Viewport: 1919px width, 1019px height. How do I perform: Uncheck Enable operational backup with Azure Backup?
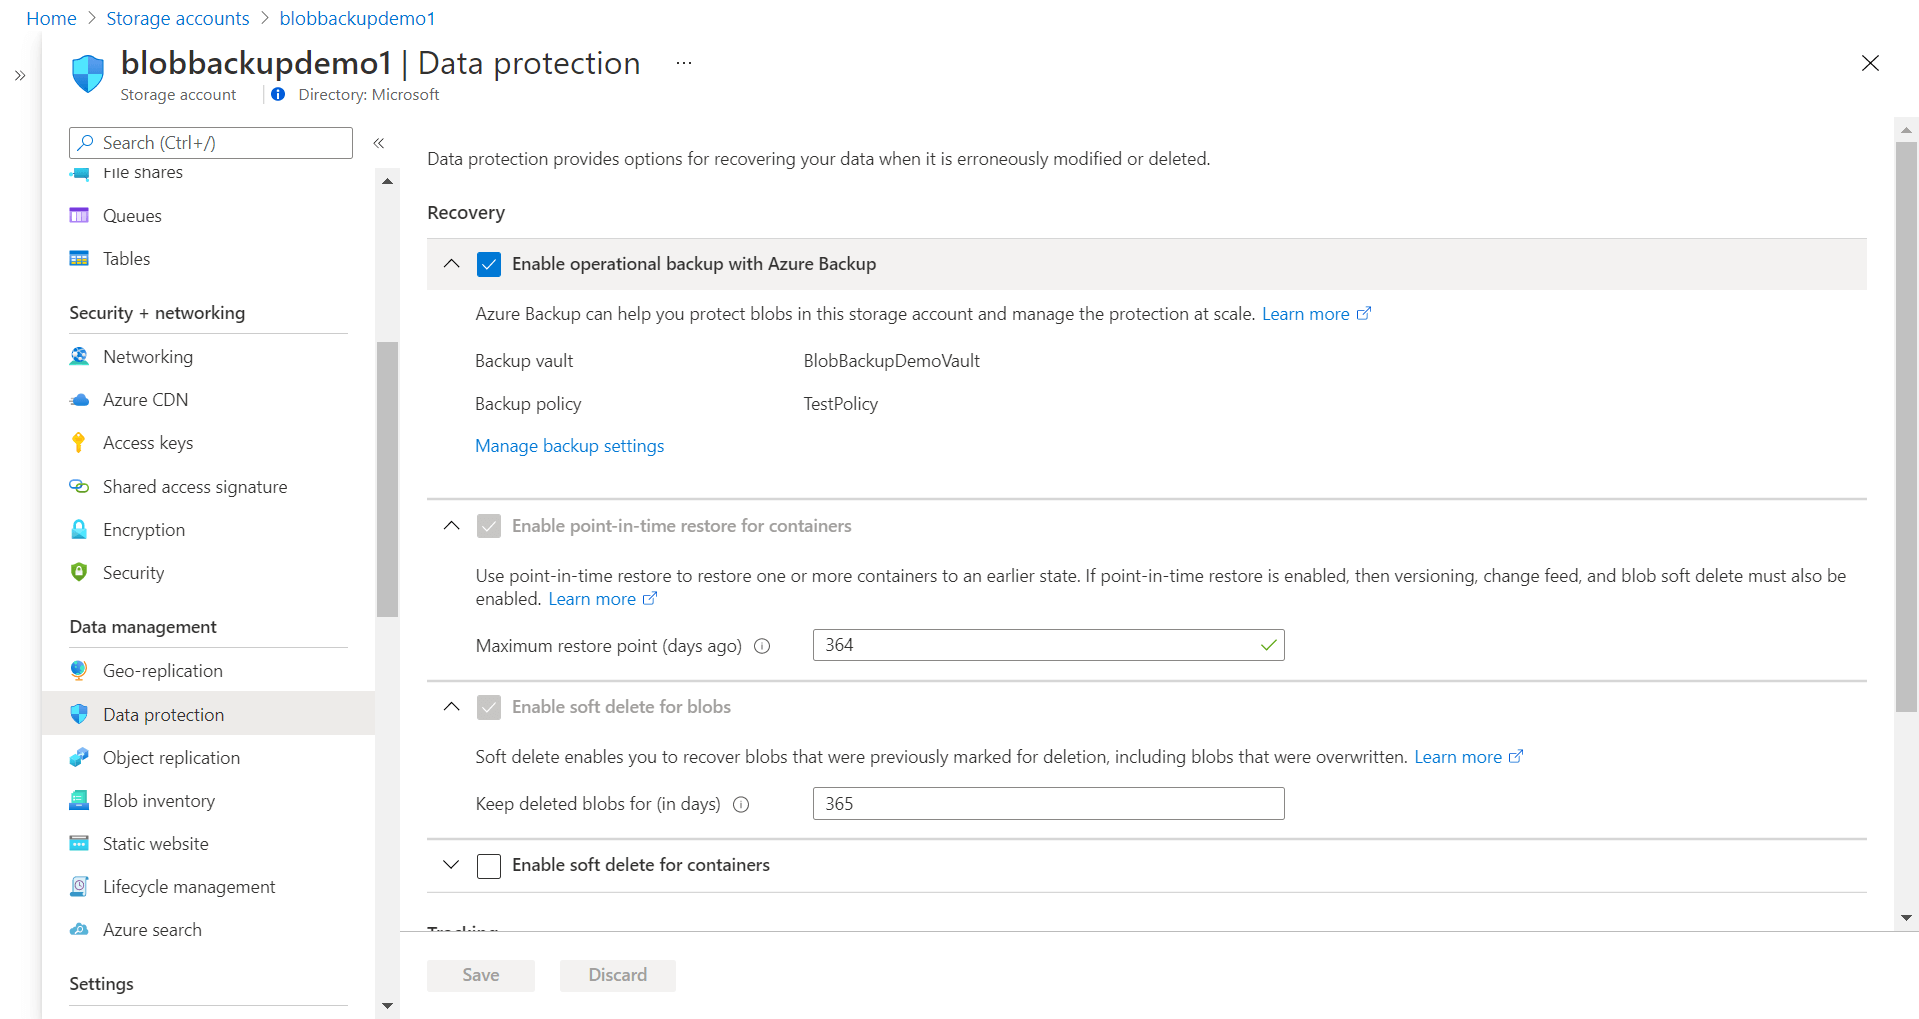click(x=489, y=264)
